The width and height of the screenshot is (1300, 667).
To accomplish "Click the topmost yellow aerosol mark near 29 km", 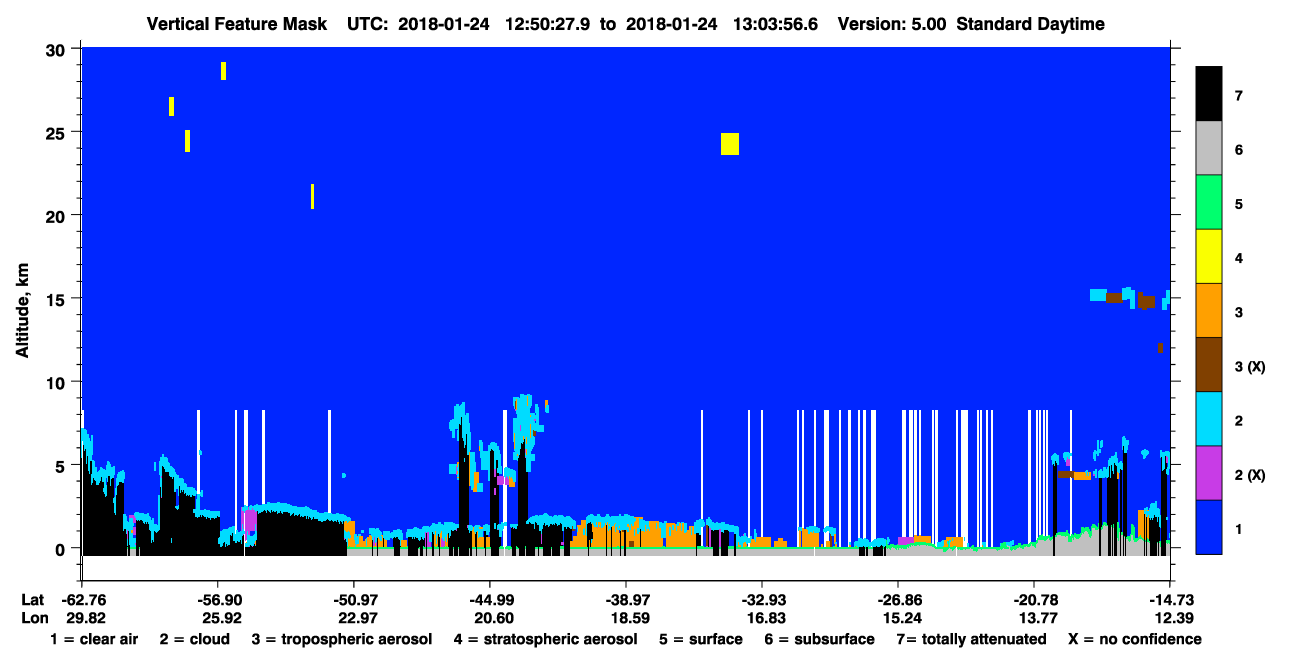I will tap(223, 71).
